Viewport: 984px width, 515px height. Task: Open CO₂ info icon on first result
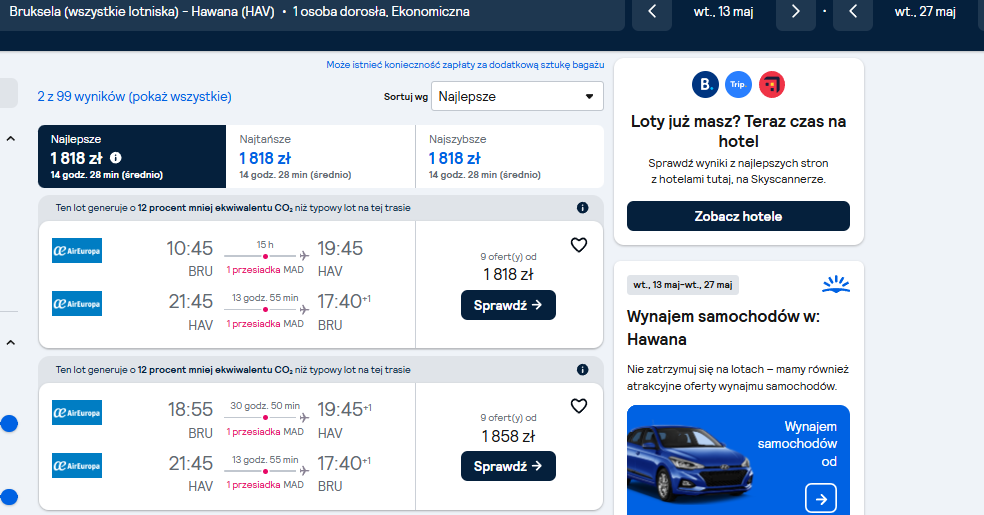click(x=582, y=208)
